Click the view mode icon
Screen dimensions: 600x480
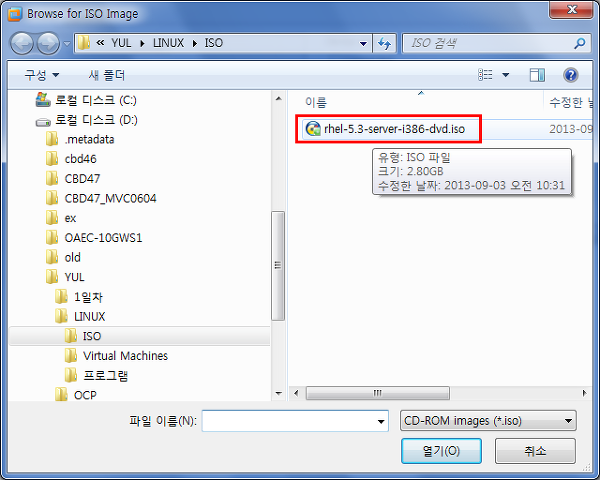click(485, 75)
